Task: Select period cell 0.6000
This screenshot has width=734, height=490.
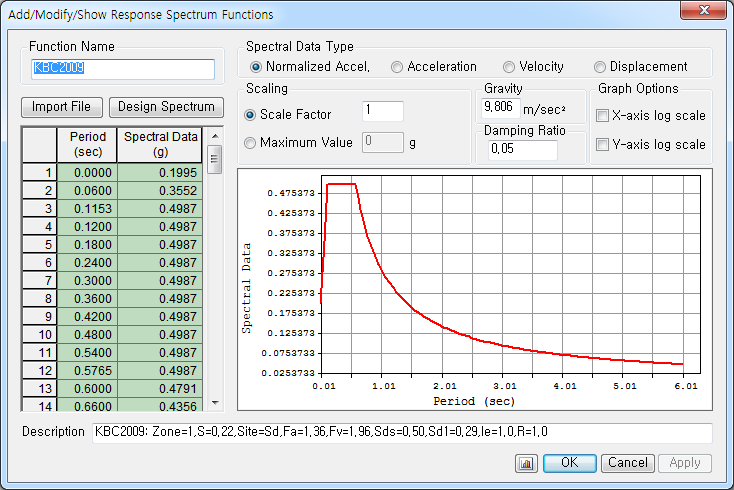Action: point(87,389)
